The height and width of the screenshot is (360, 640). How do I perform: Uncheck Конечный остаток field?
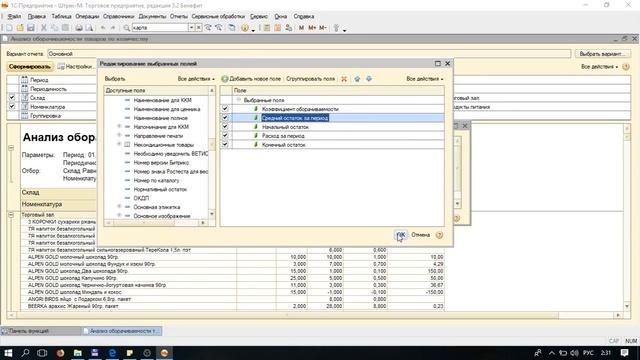(x=225, y=145)
